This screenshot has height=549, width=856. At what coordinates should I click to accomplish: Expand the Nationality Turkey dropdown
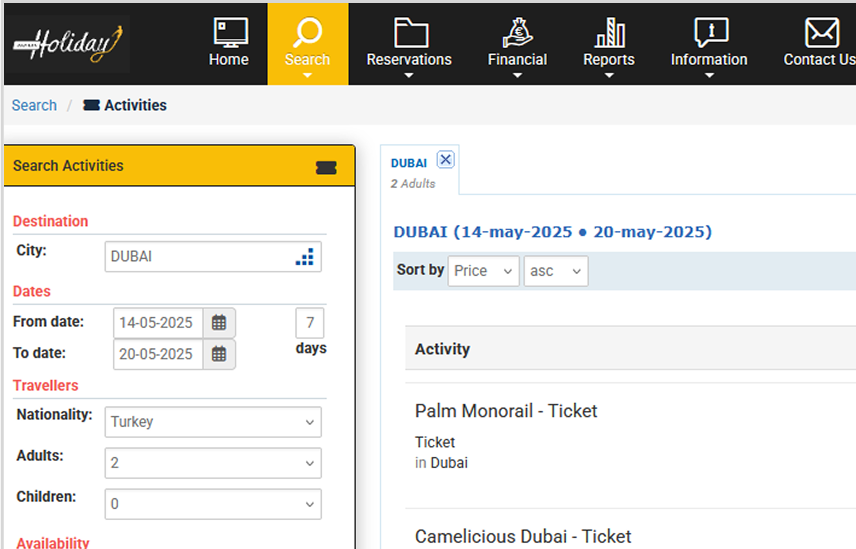click(x=213, y=422)
